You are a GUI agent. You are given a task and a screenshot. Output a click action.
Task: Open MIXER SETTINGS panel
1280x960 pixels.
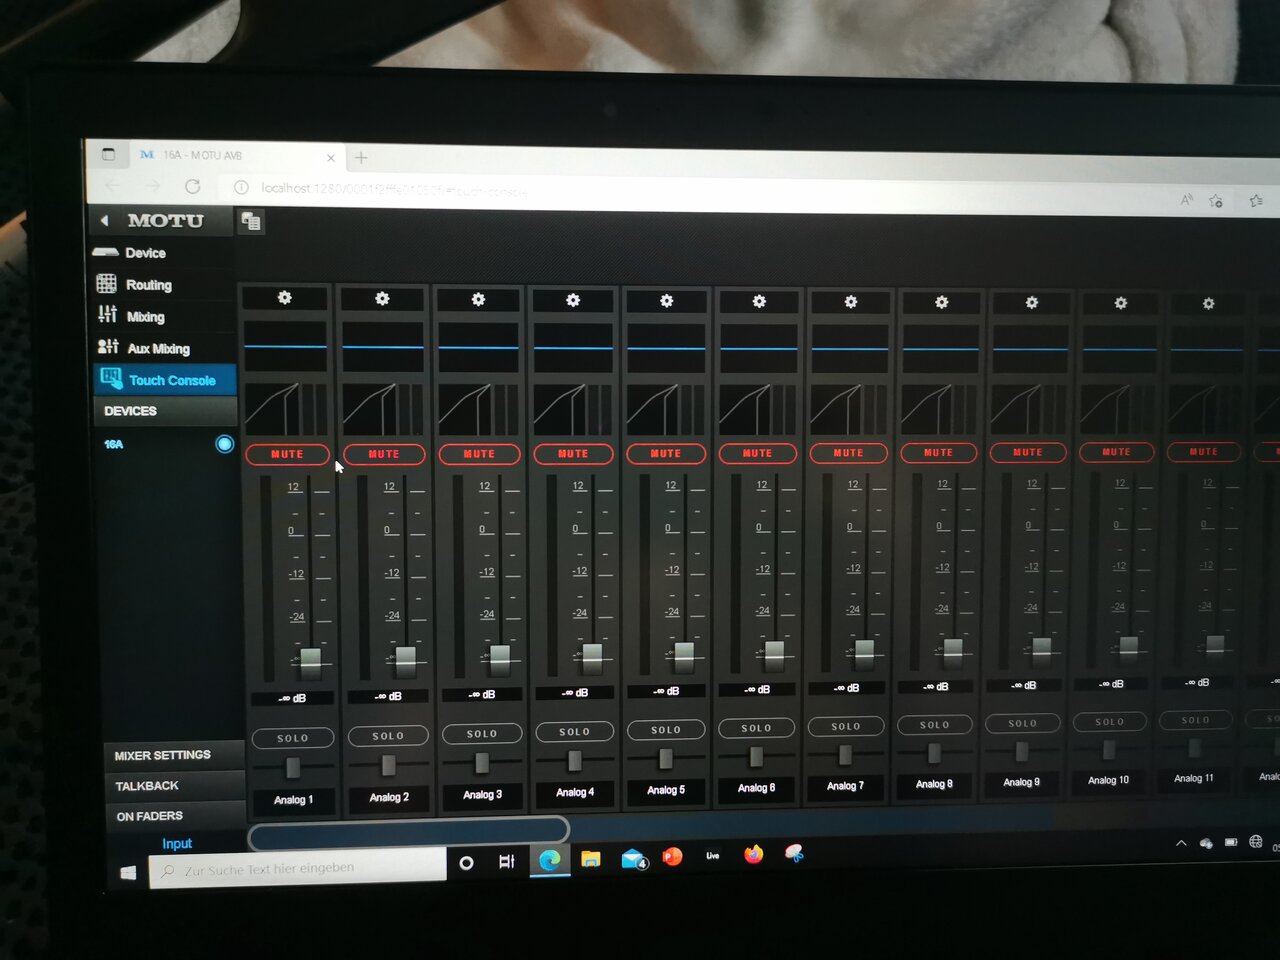point(174,756)
